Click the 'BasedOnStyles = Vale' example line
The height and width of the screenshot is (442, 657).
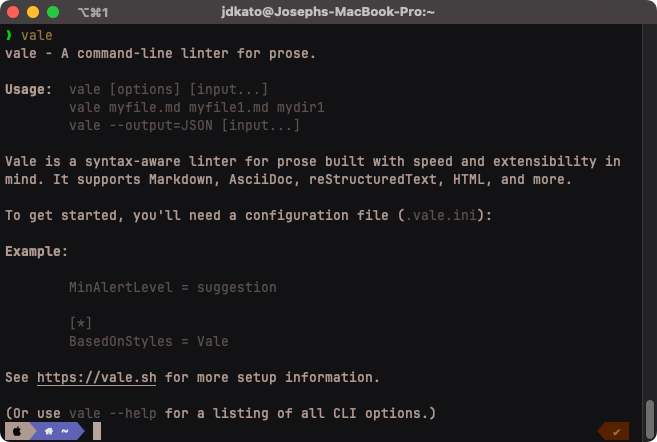tap(148, 341)
